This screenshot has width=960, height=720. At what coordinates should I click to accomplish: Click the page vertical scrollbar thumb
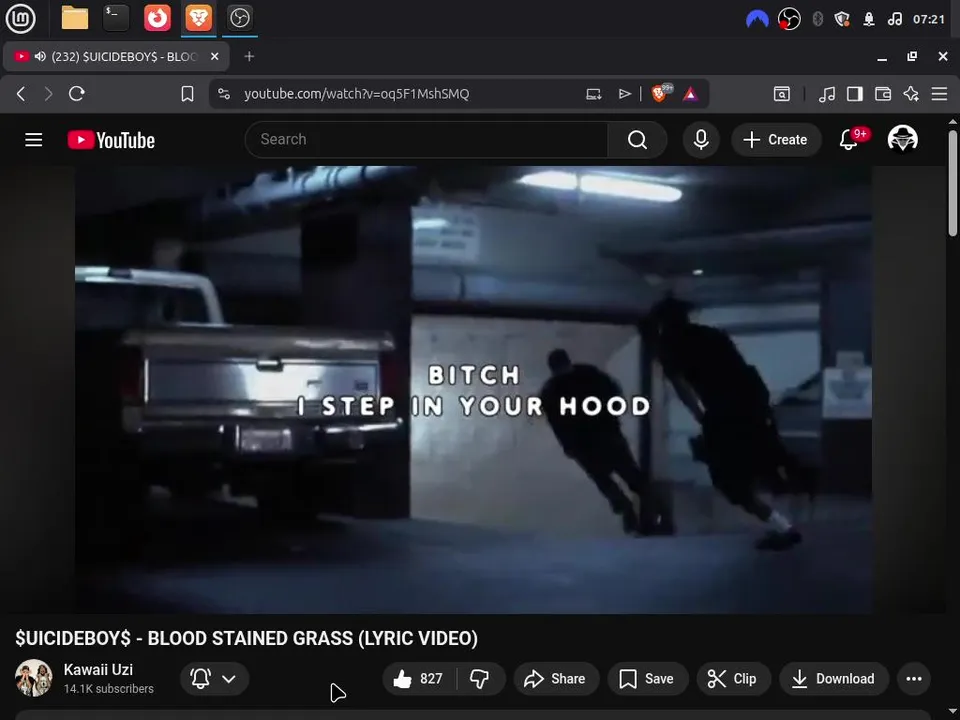(953, 183)
